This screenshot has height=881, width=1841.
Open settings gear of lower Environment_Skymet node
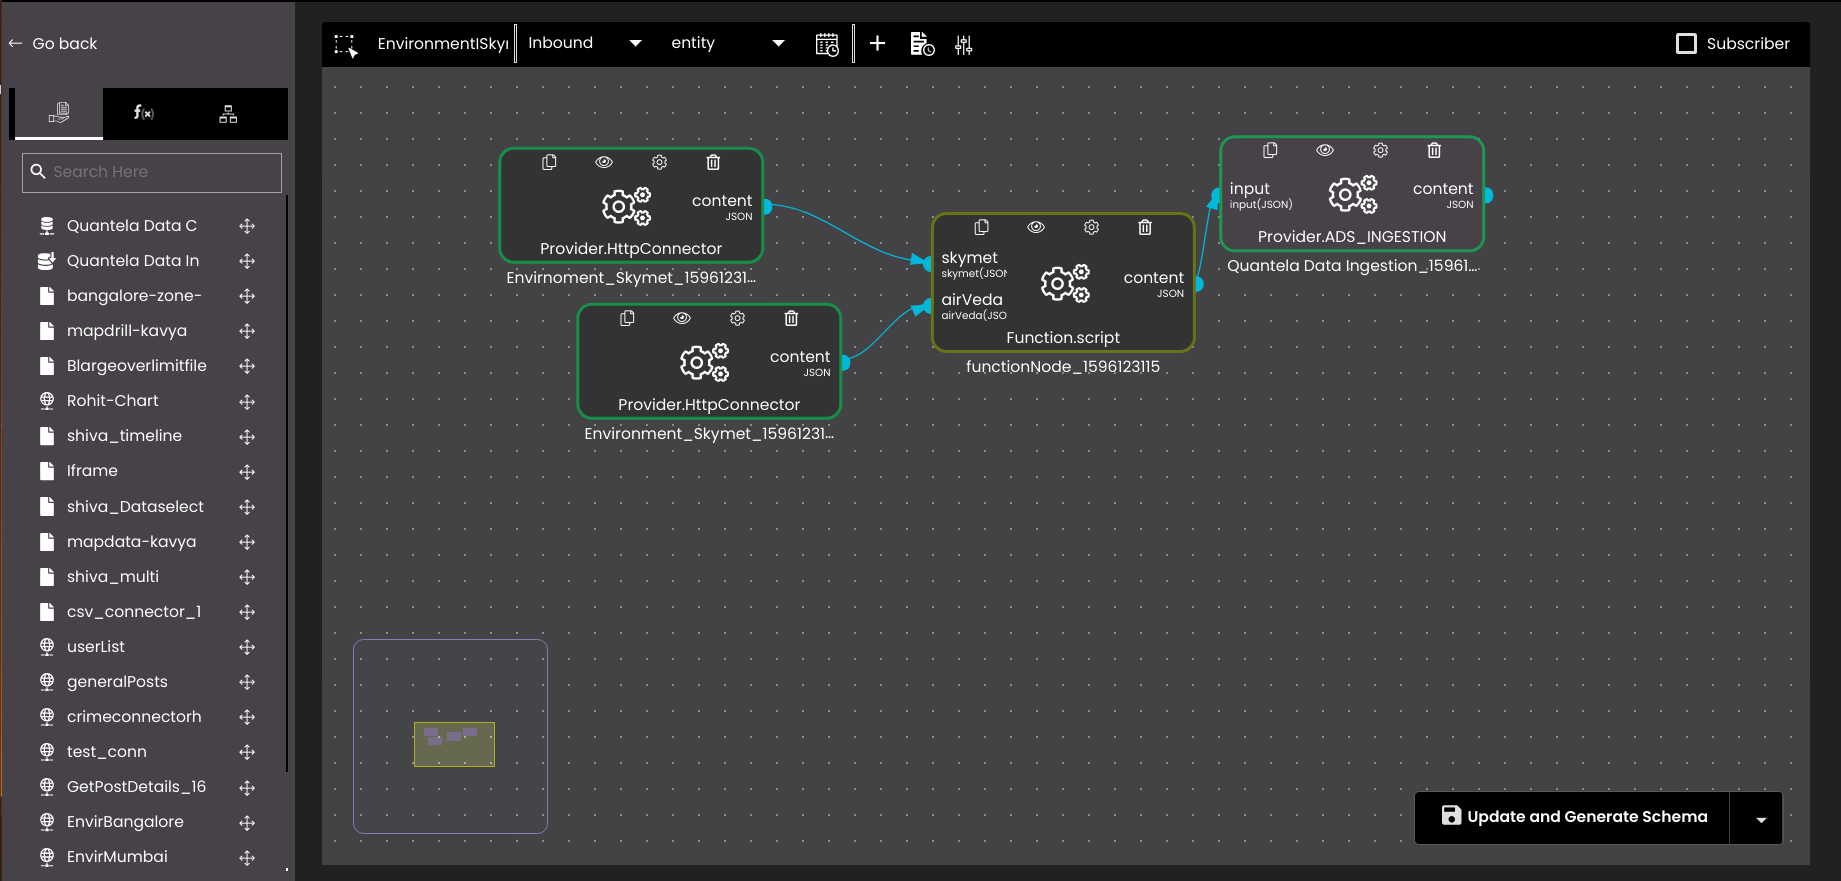click(x=737, y=318)
